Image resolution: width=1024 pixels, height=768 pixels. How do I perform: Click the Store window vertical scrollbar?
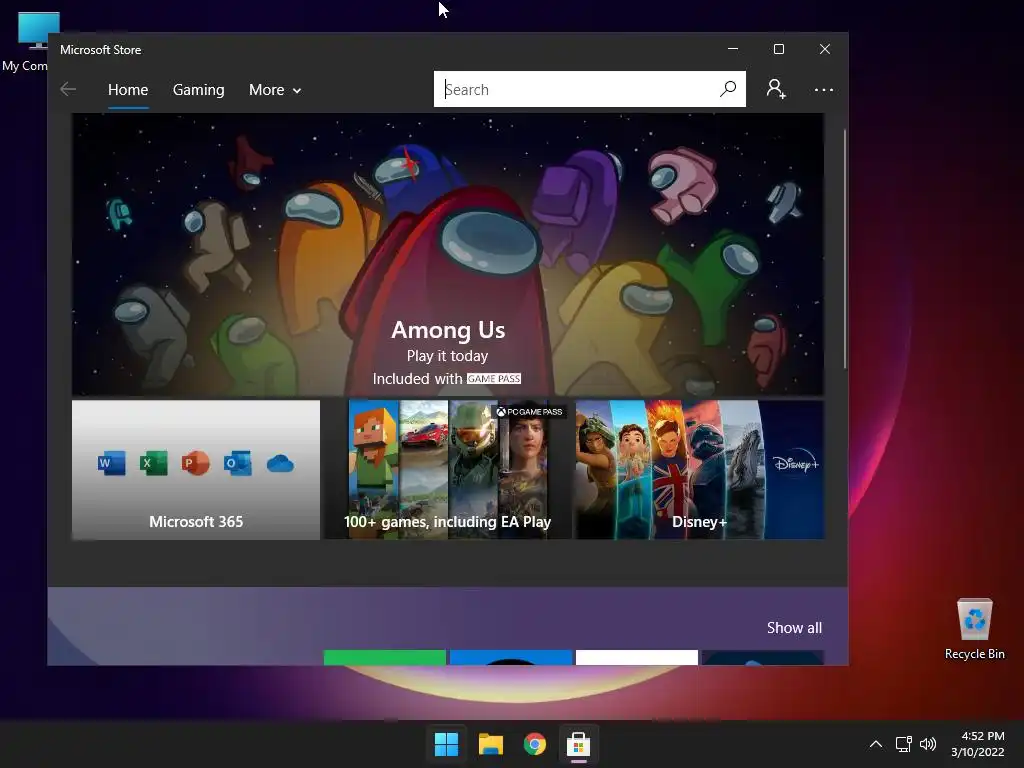[844, 248]
